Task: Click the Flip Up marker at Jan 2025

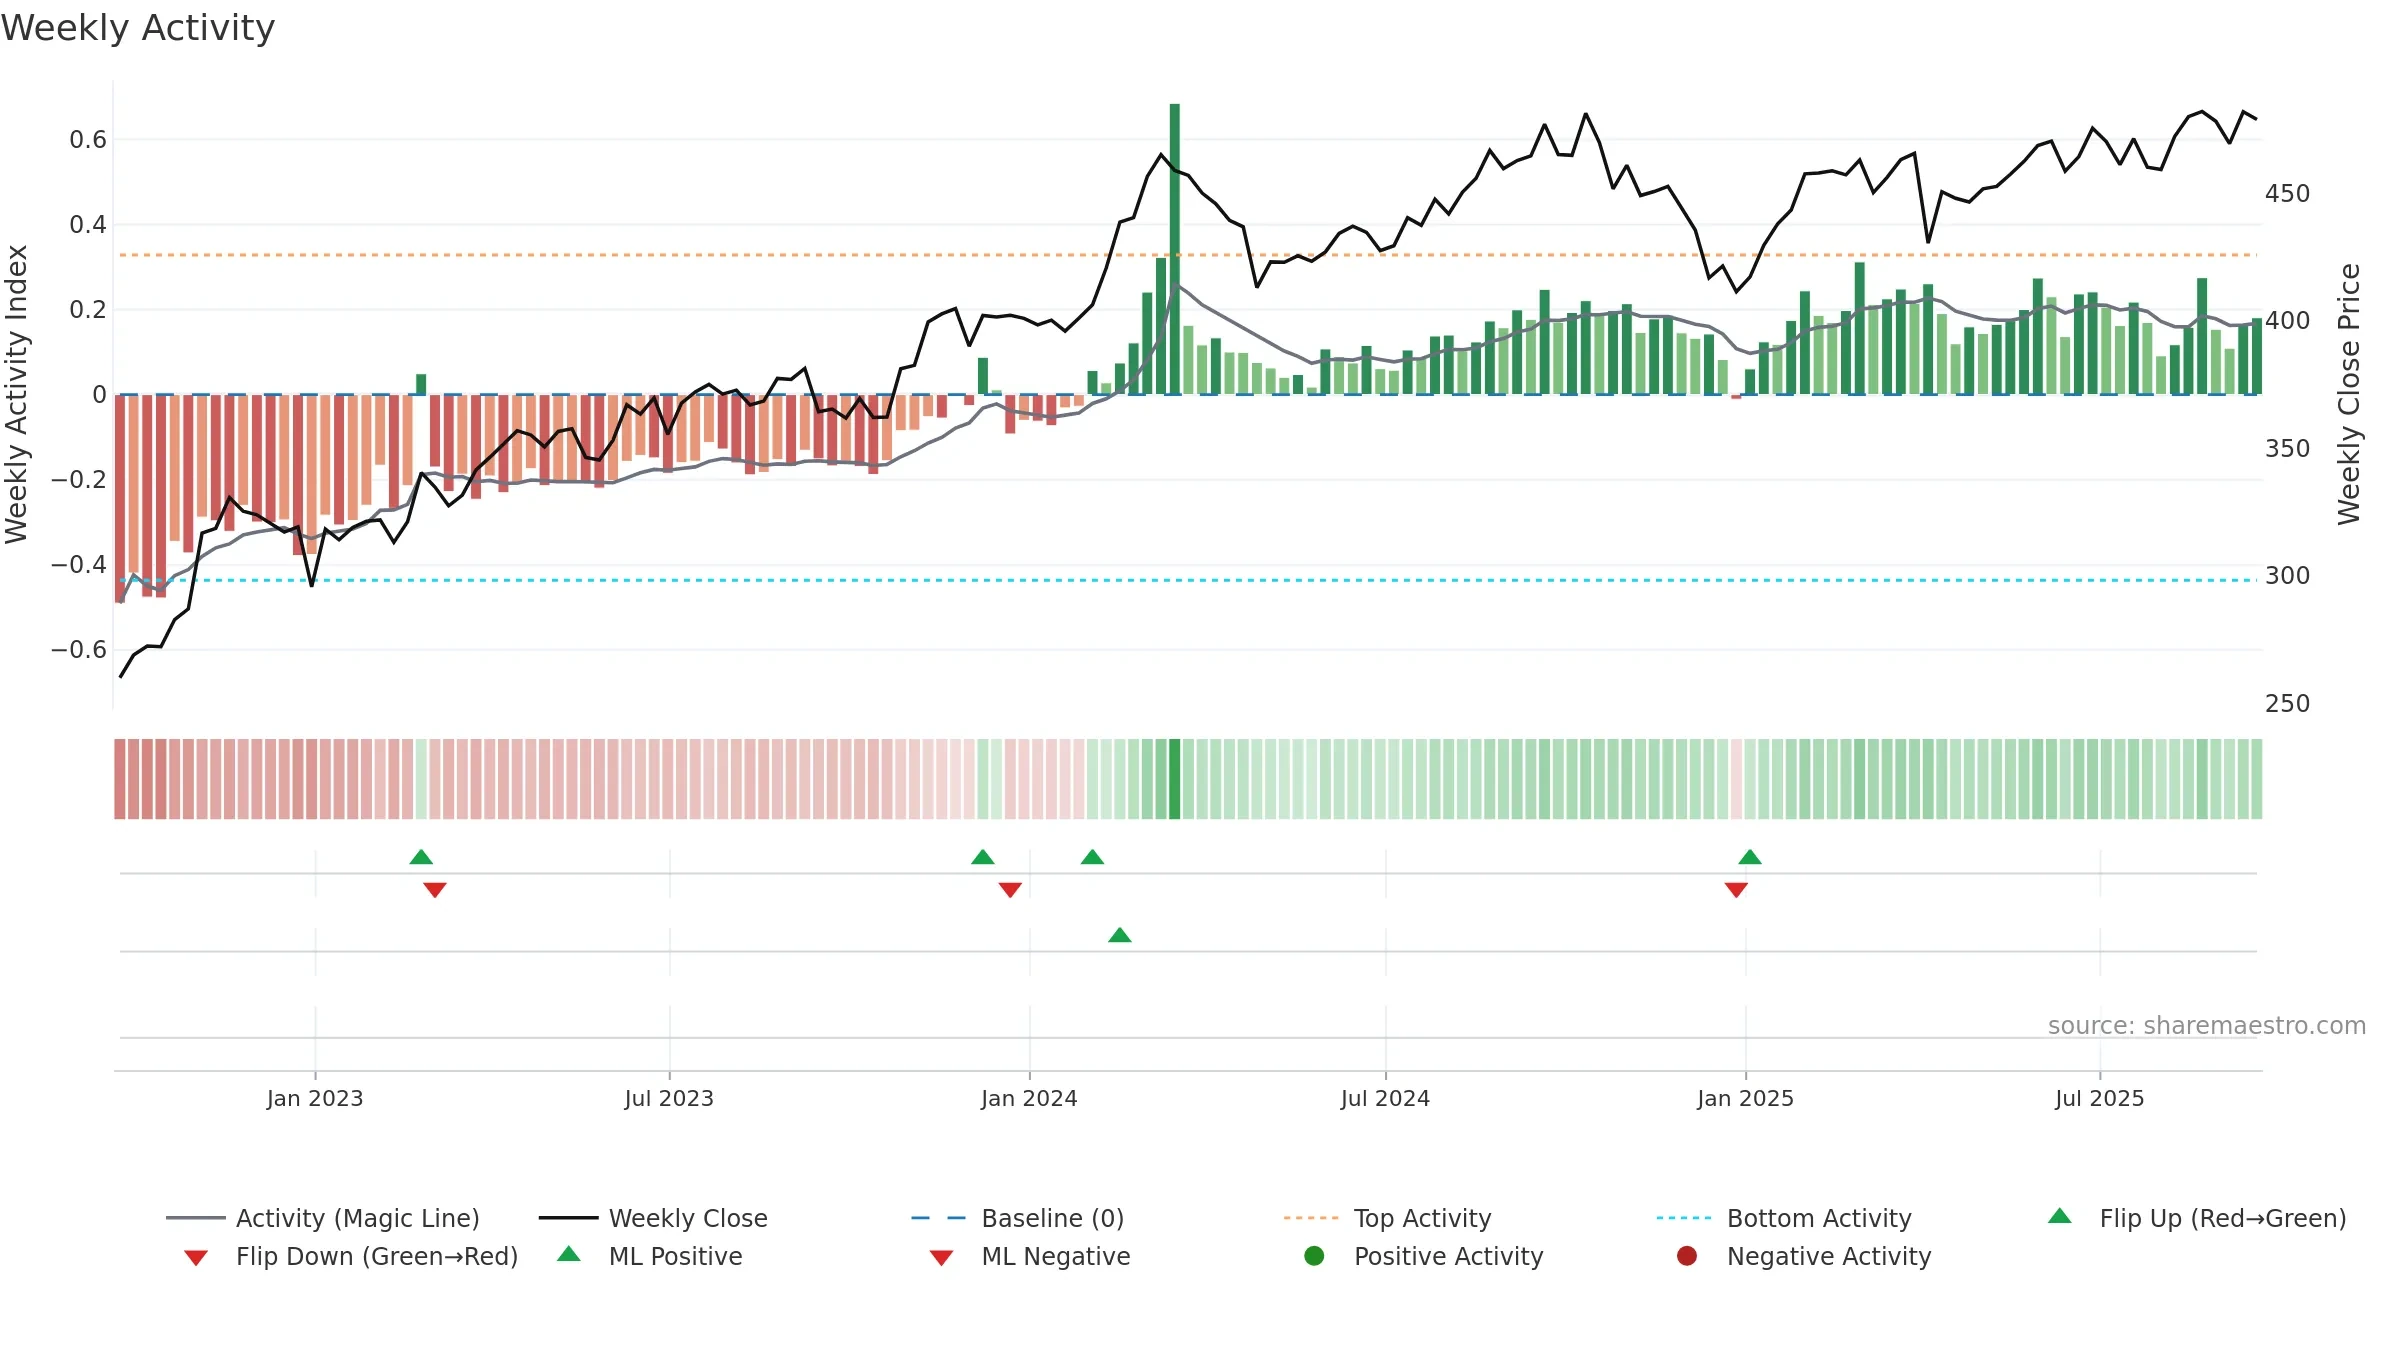Action: [x=1750, y=857]
